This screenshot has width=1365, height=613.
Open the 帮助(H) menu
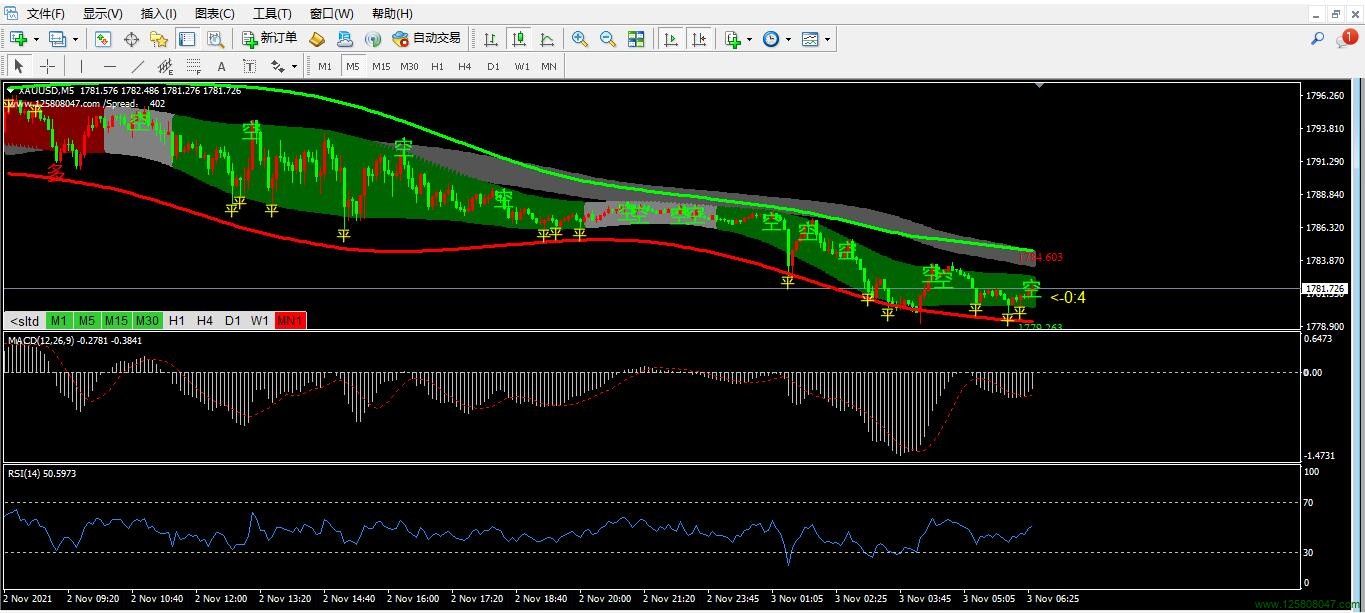coord(392,14)
